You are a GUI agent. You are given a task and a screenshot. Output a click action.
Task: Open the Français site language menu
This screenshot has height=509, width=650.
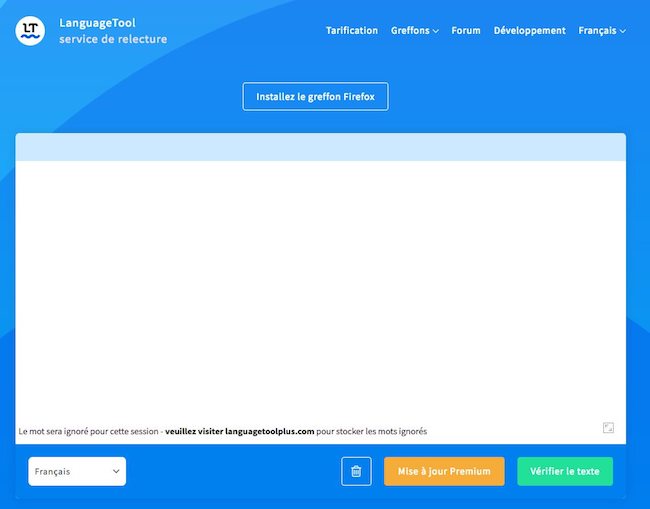(602, 31)
